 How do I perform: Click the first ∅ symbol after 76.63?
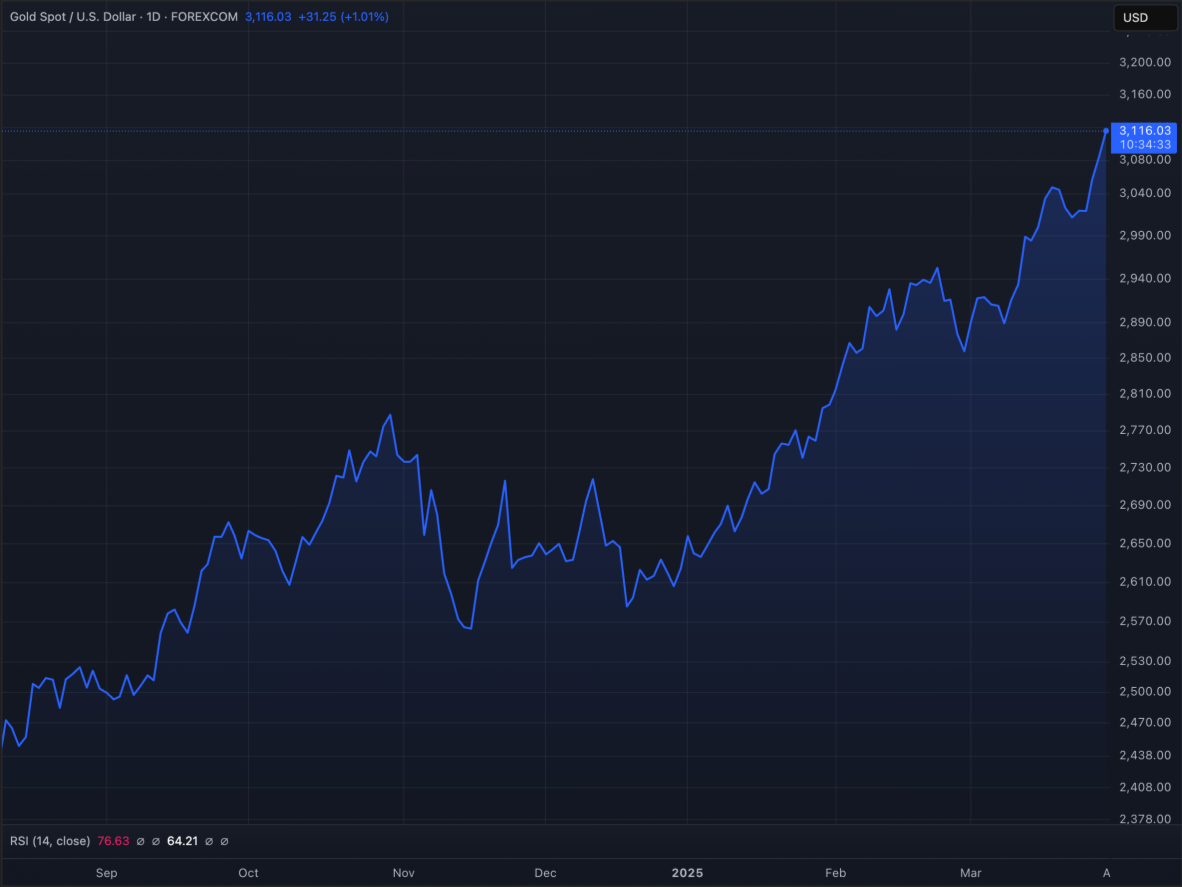[140, 841]
